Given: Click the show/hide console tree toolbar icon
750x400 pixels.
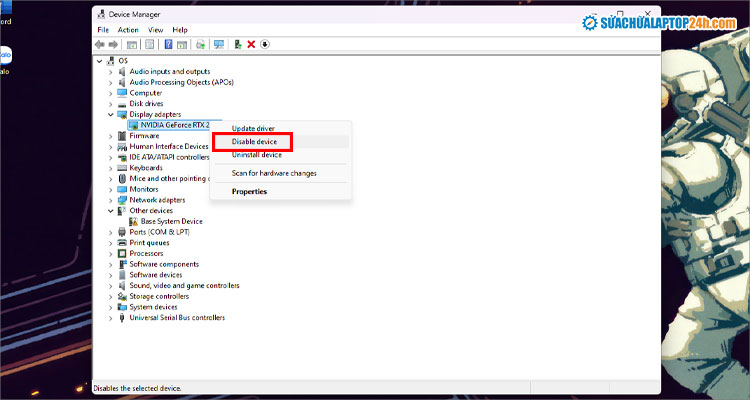Looking at the screenshot, I should (x=132, y=44).
